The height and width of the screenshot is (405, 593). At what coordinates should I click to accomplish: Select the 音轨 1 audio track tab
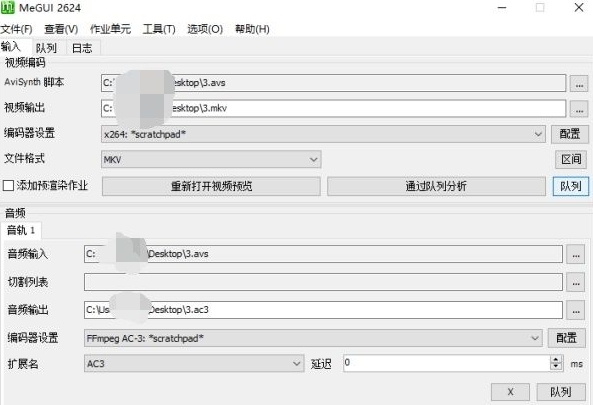click(x=21, y=230)
